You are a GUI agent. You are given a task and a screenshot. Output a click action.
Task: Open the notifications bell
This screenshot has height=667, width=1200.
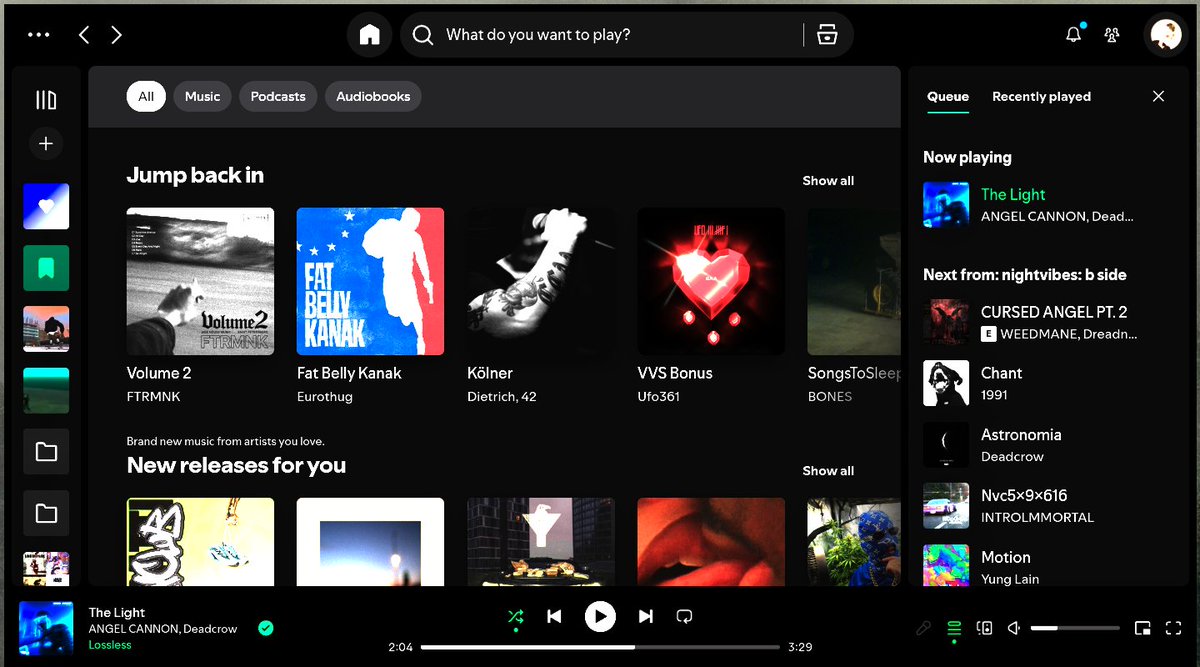(1073, 35)
